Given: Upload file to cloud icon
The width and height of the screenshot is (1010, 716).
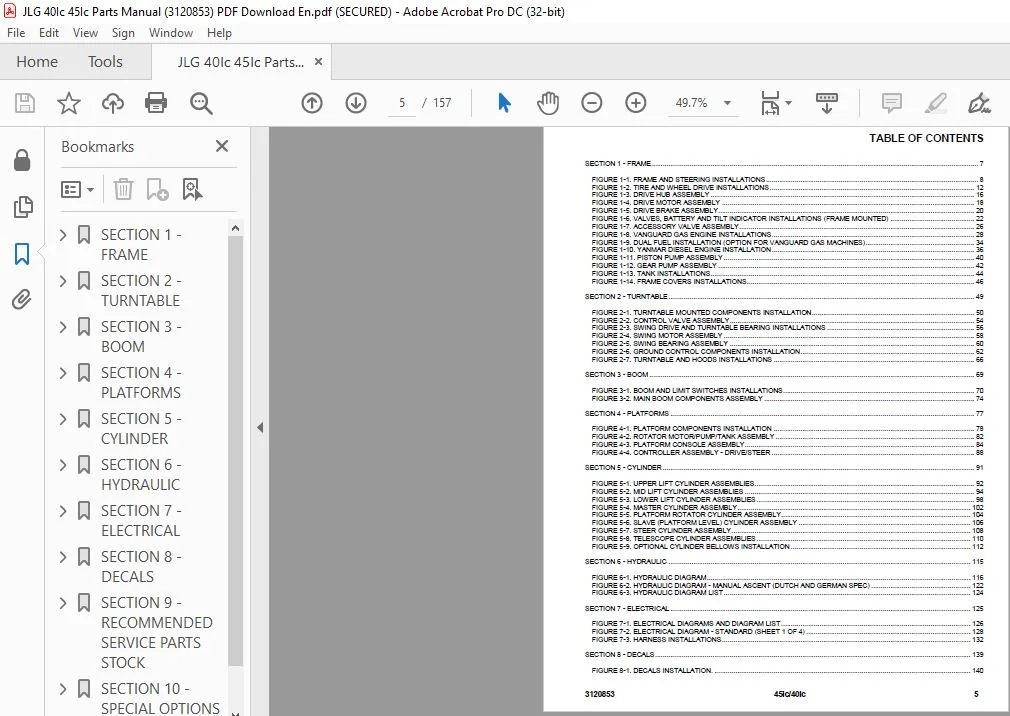Looking at the screenshot, I should 113,103.
